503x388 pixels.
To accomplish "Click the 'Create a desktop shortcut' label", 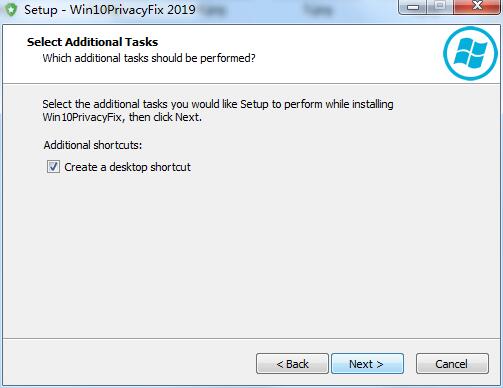I will point(127,167).
